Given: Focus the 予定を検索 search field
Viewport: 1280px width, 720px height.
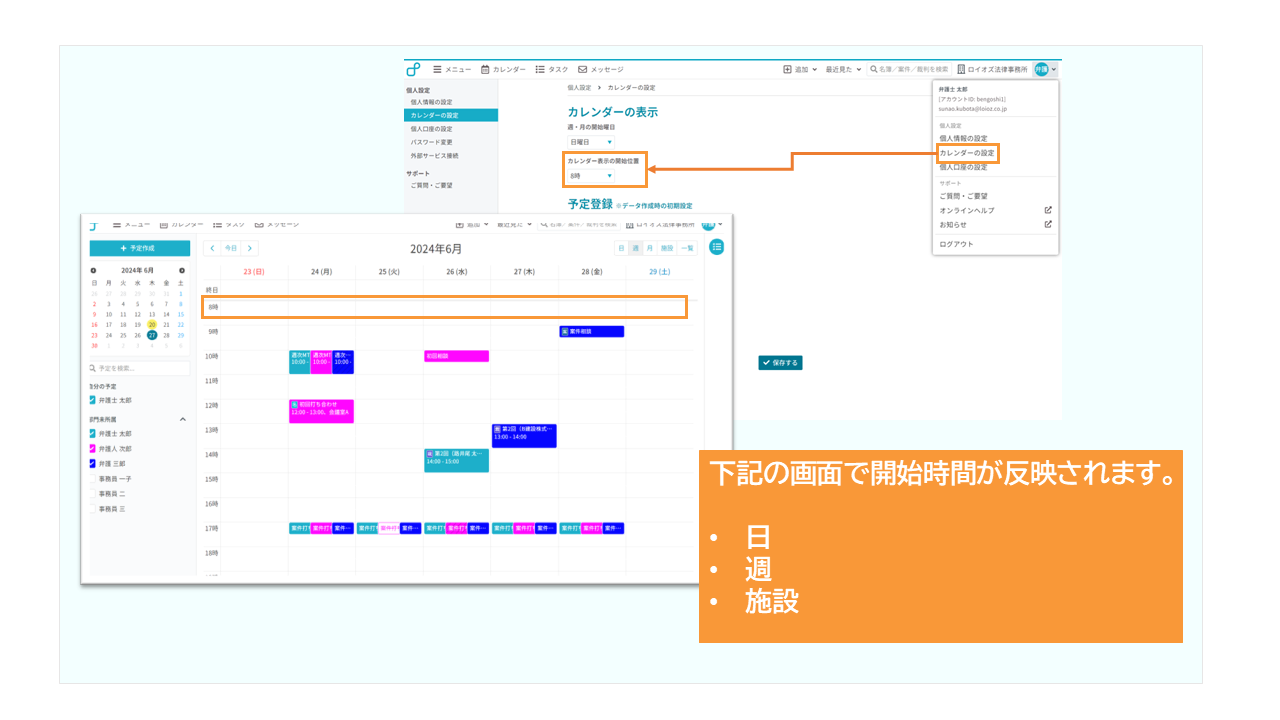Looking at the screenshot, I should (x=139, y=369).
